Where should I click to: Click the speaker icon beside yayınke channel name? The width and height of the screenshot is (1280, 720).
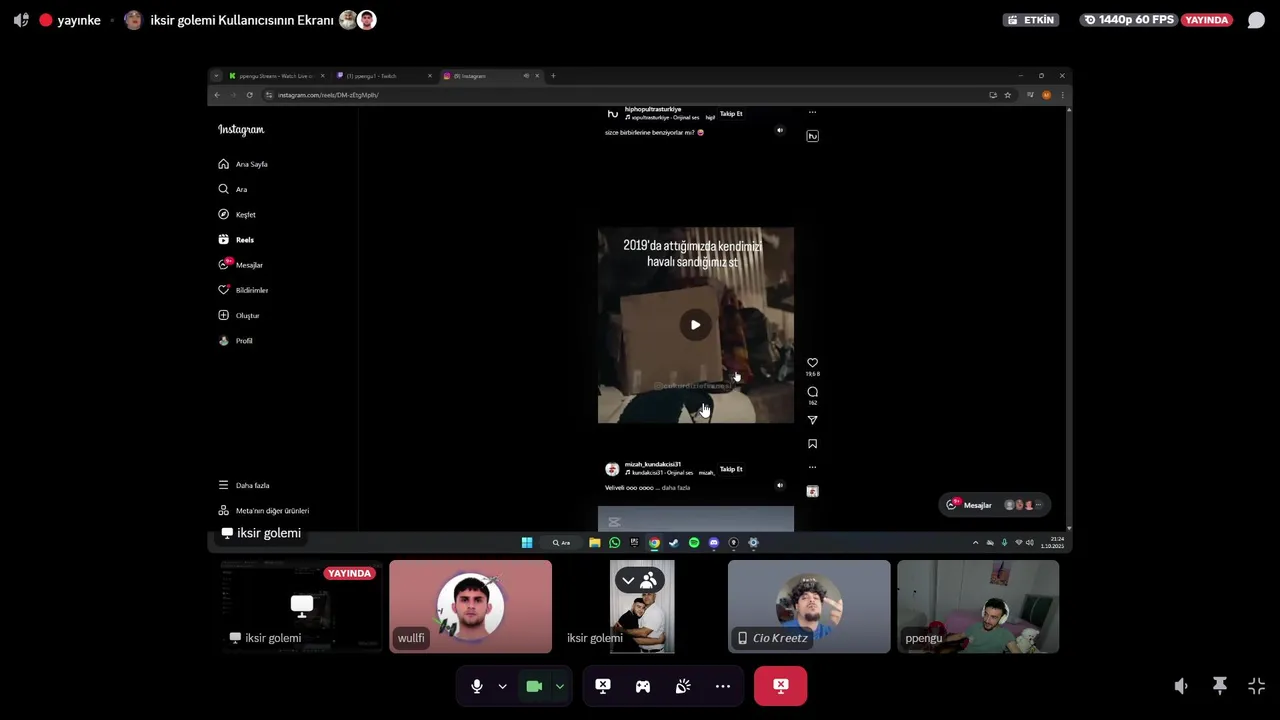click(21, 20)
